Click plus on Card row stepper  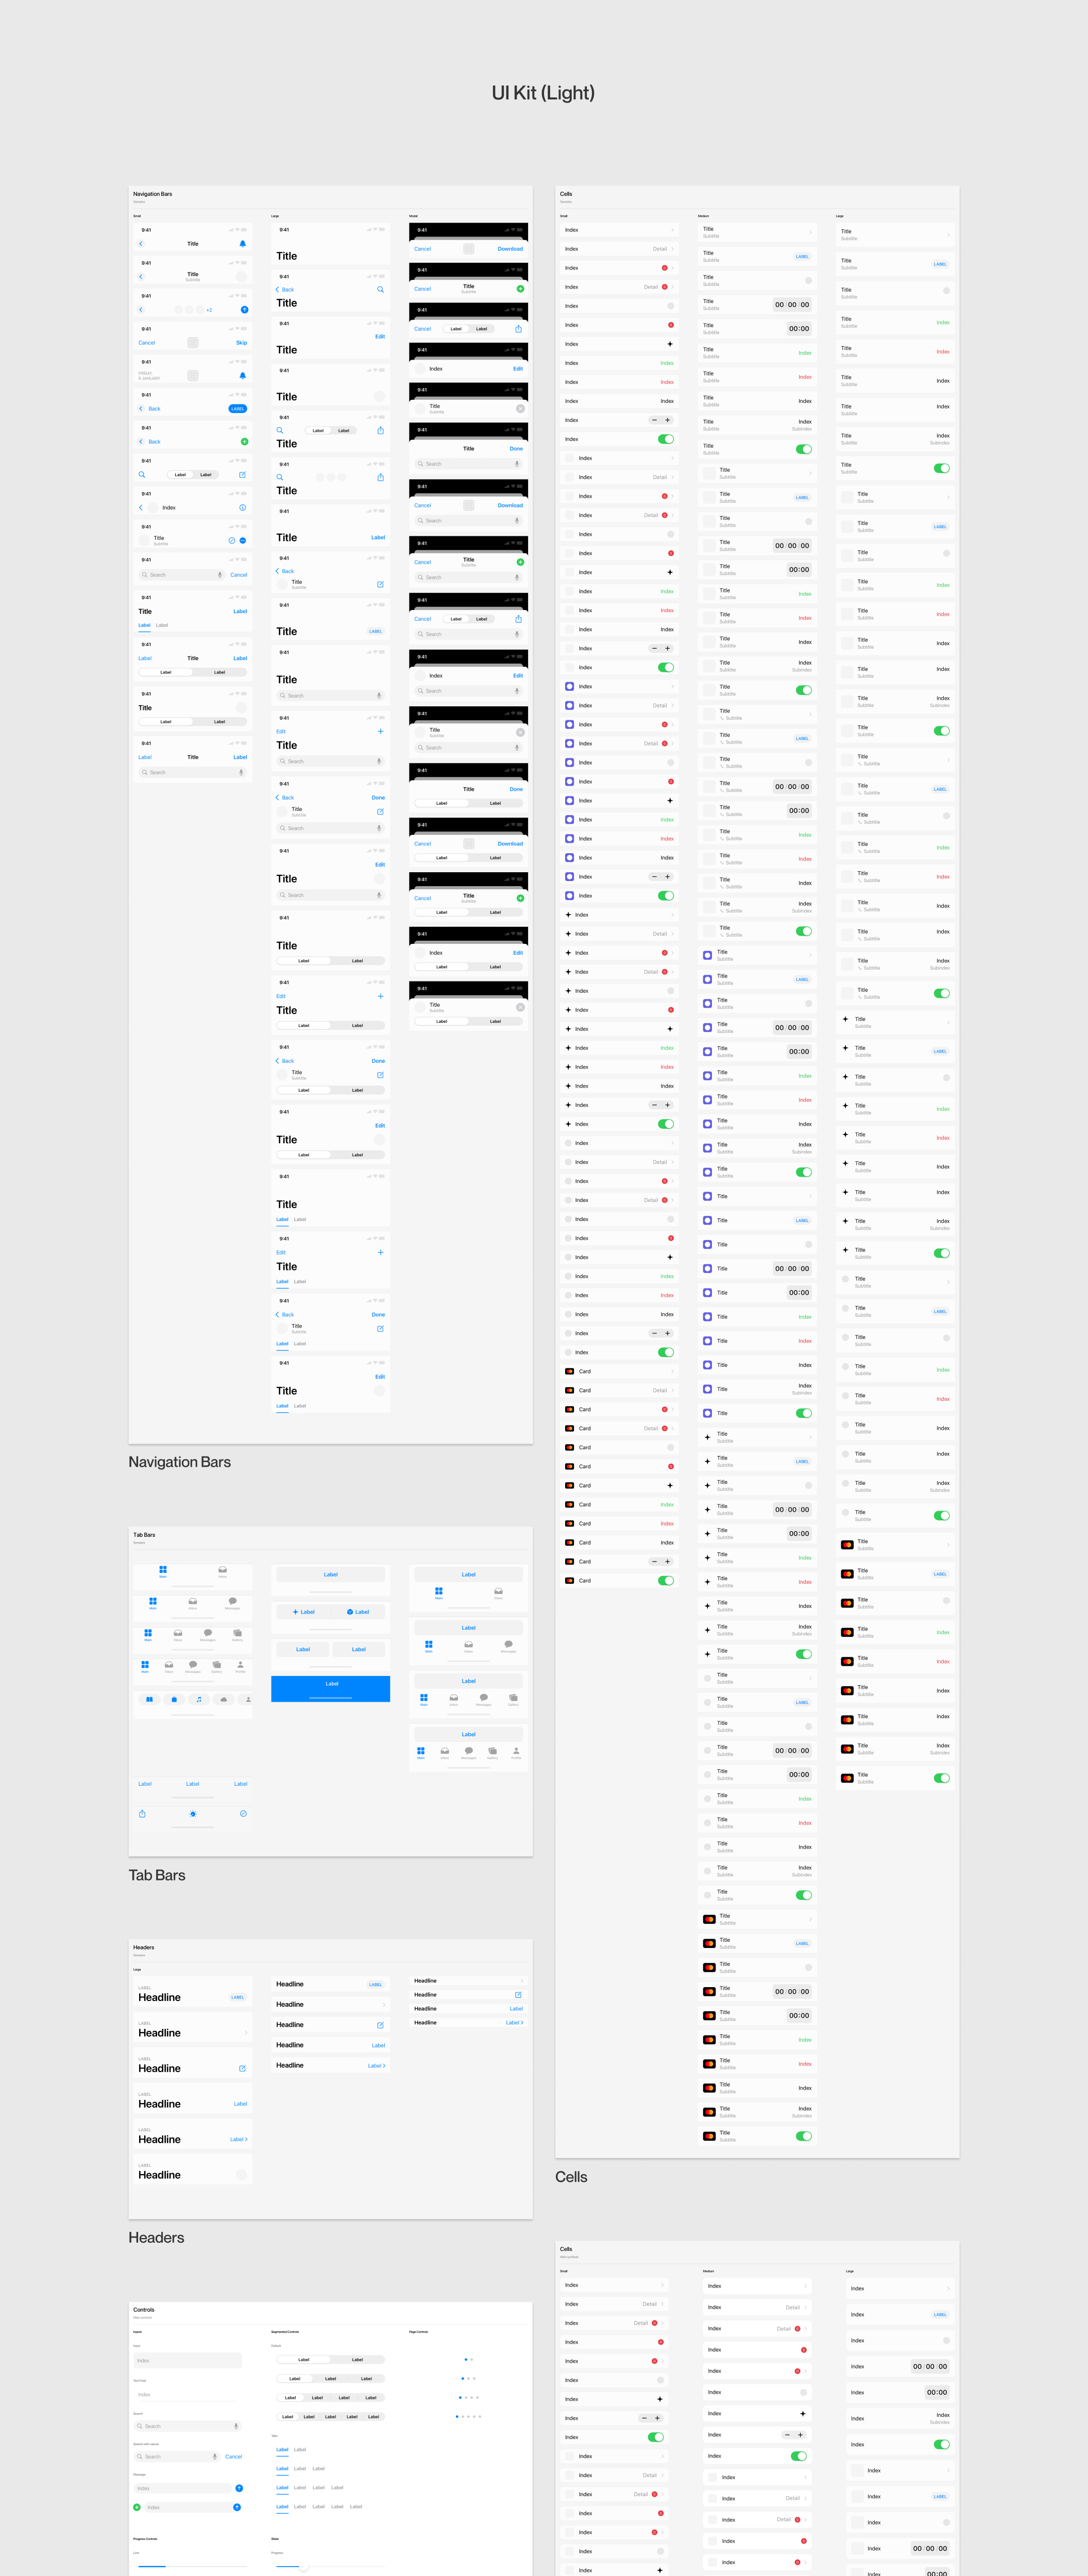pos(668,1562)
